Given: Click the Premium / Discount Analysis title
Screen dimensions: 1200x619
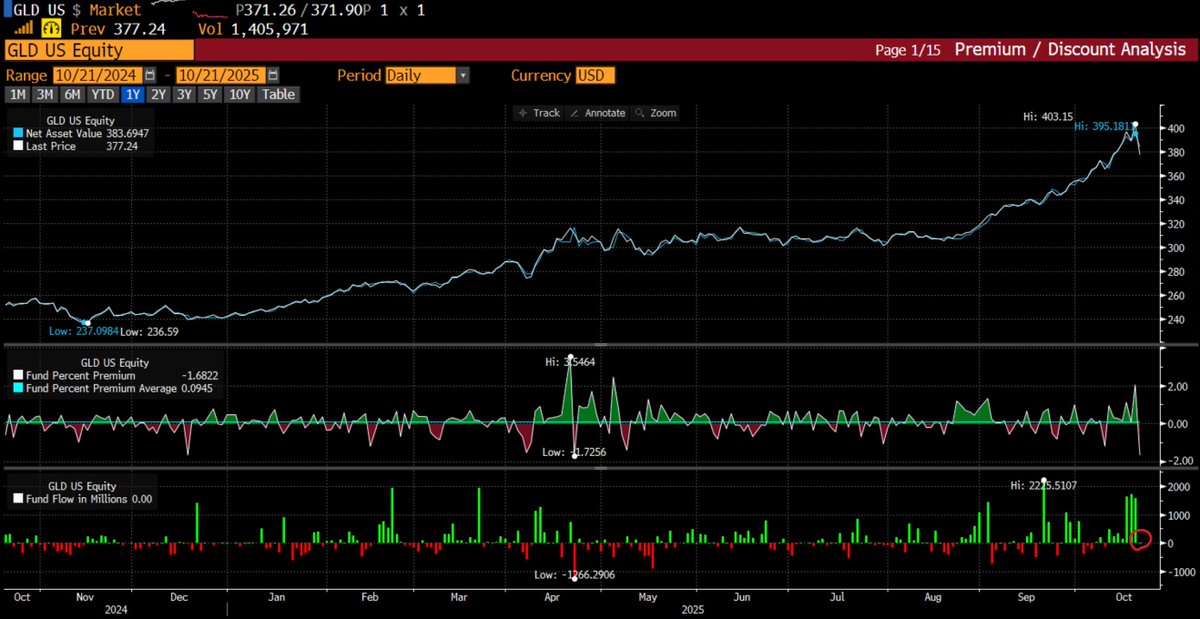Looking at the screenshot, I should 1070,49.
